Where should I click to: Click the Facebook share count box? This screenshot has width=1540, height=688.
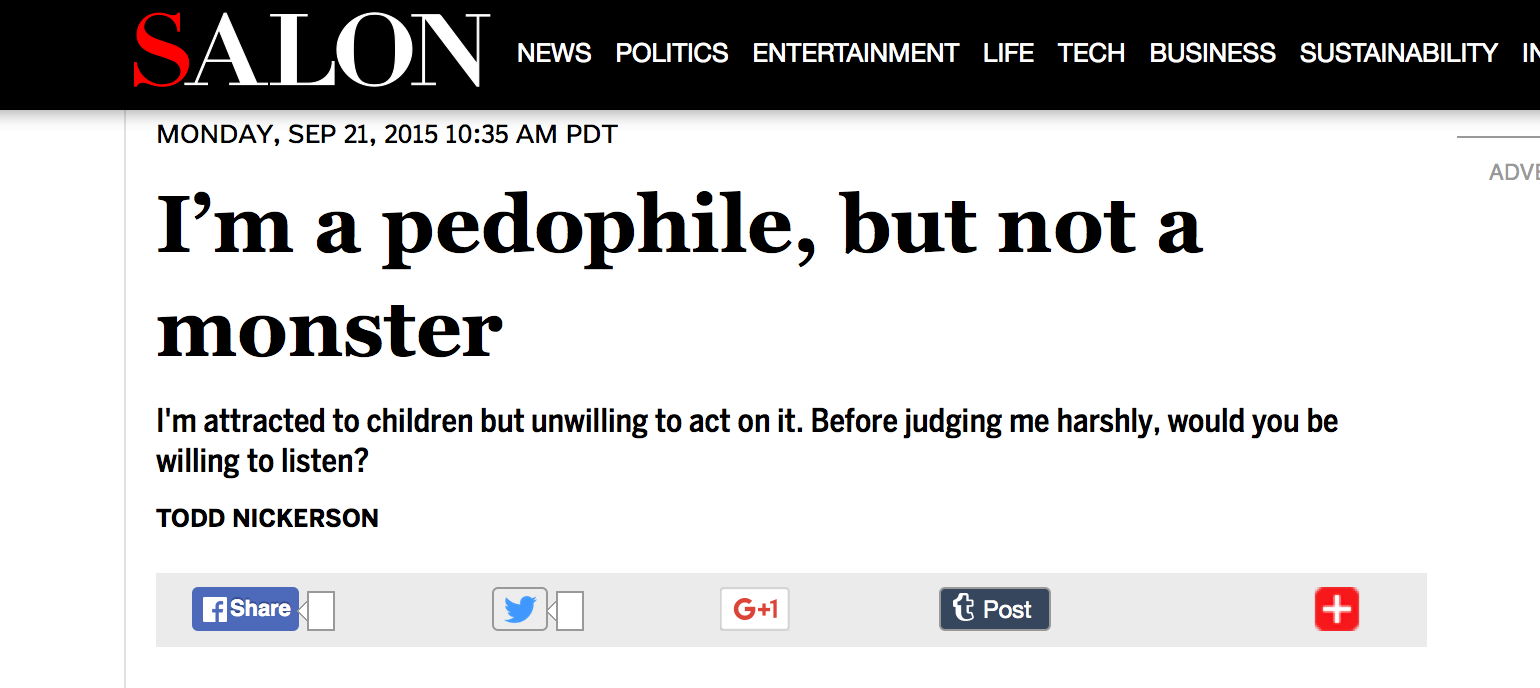click(x=321, y=611)
